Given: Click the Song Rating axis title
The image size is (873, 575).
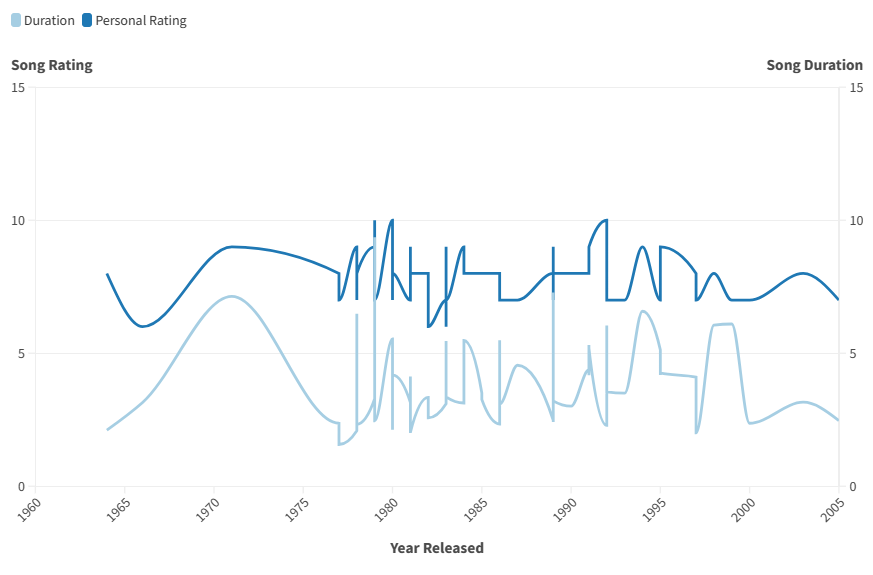Looking at the screenshot, I should tap(52, 65).
